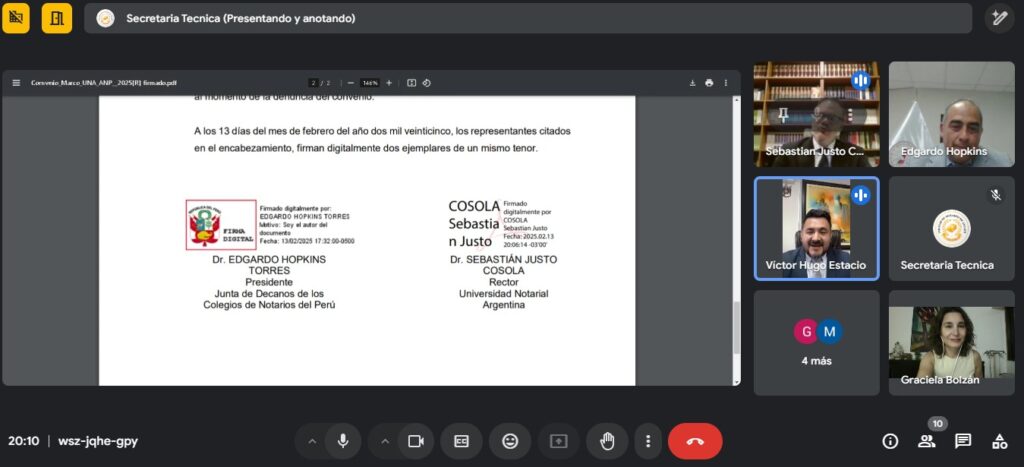Screen dimensions: 1024x467
Task: Expand audio settings chevron next to microphone
Action: click(x=312, y=441)
